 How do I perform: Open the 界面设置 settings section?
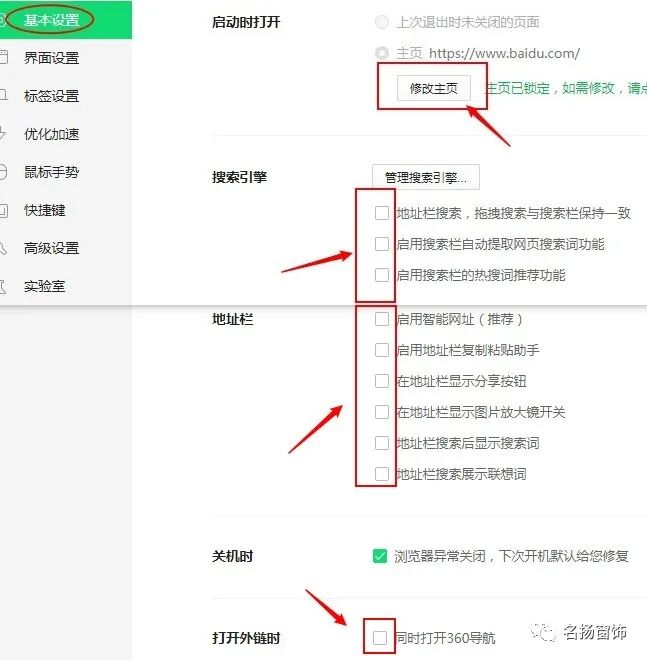[x=51, y=58]
